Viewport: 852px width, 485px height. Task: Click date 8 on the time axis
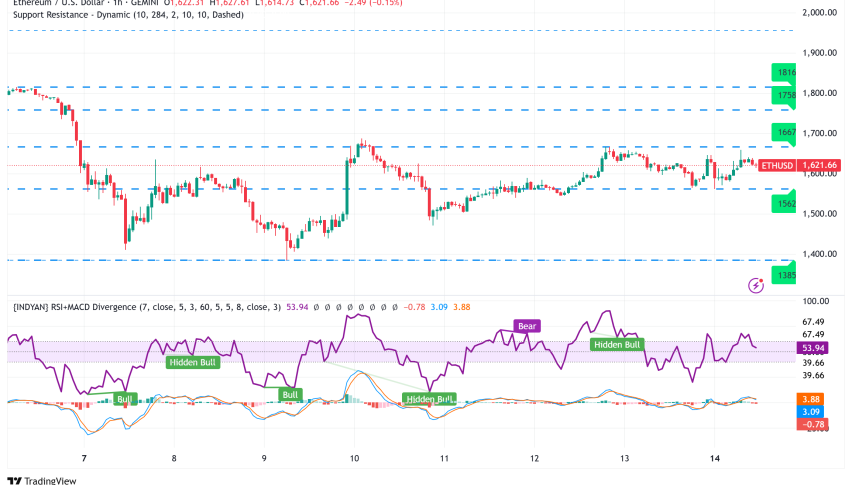click(x=174, y=458)
